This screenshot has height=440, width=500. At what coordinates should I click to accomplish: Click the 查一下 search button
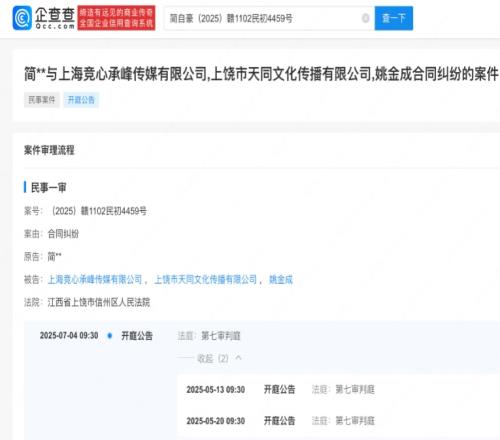394,18
